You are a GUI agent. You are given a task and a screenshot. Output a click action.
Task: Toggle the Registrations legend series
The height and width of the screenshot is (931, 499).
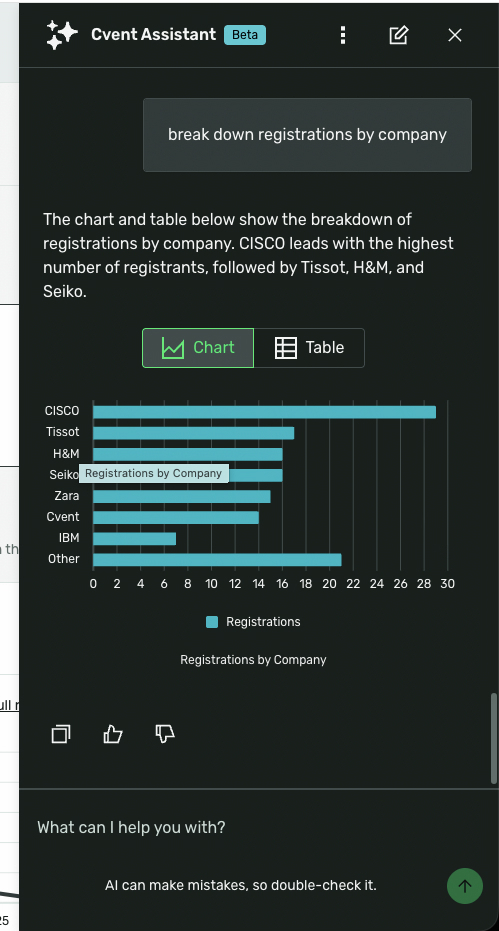click(253, 622)
